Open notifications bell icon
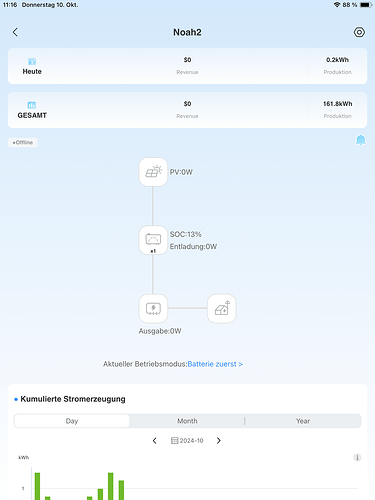The width and height of the screenshot is (375, 500). coord(361,140)
